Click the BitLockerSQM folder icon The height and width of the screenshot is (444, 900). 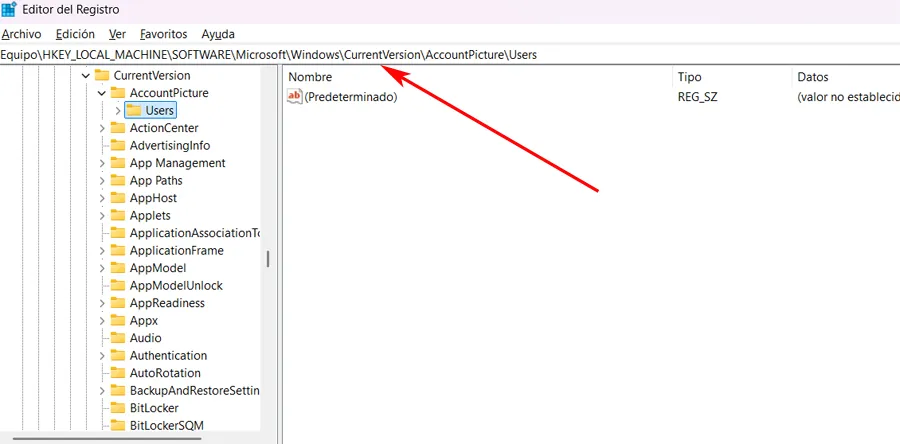click(x=118, y=425)
